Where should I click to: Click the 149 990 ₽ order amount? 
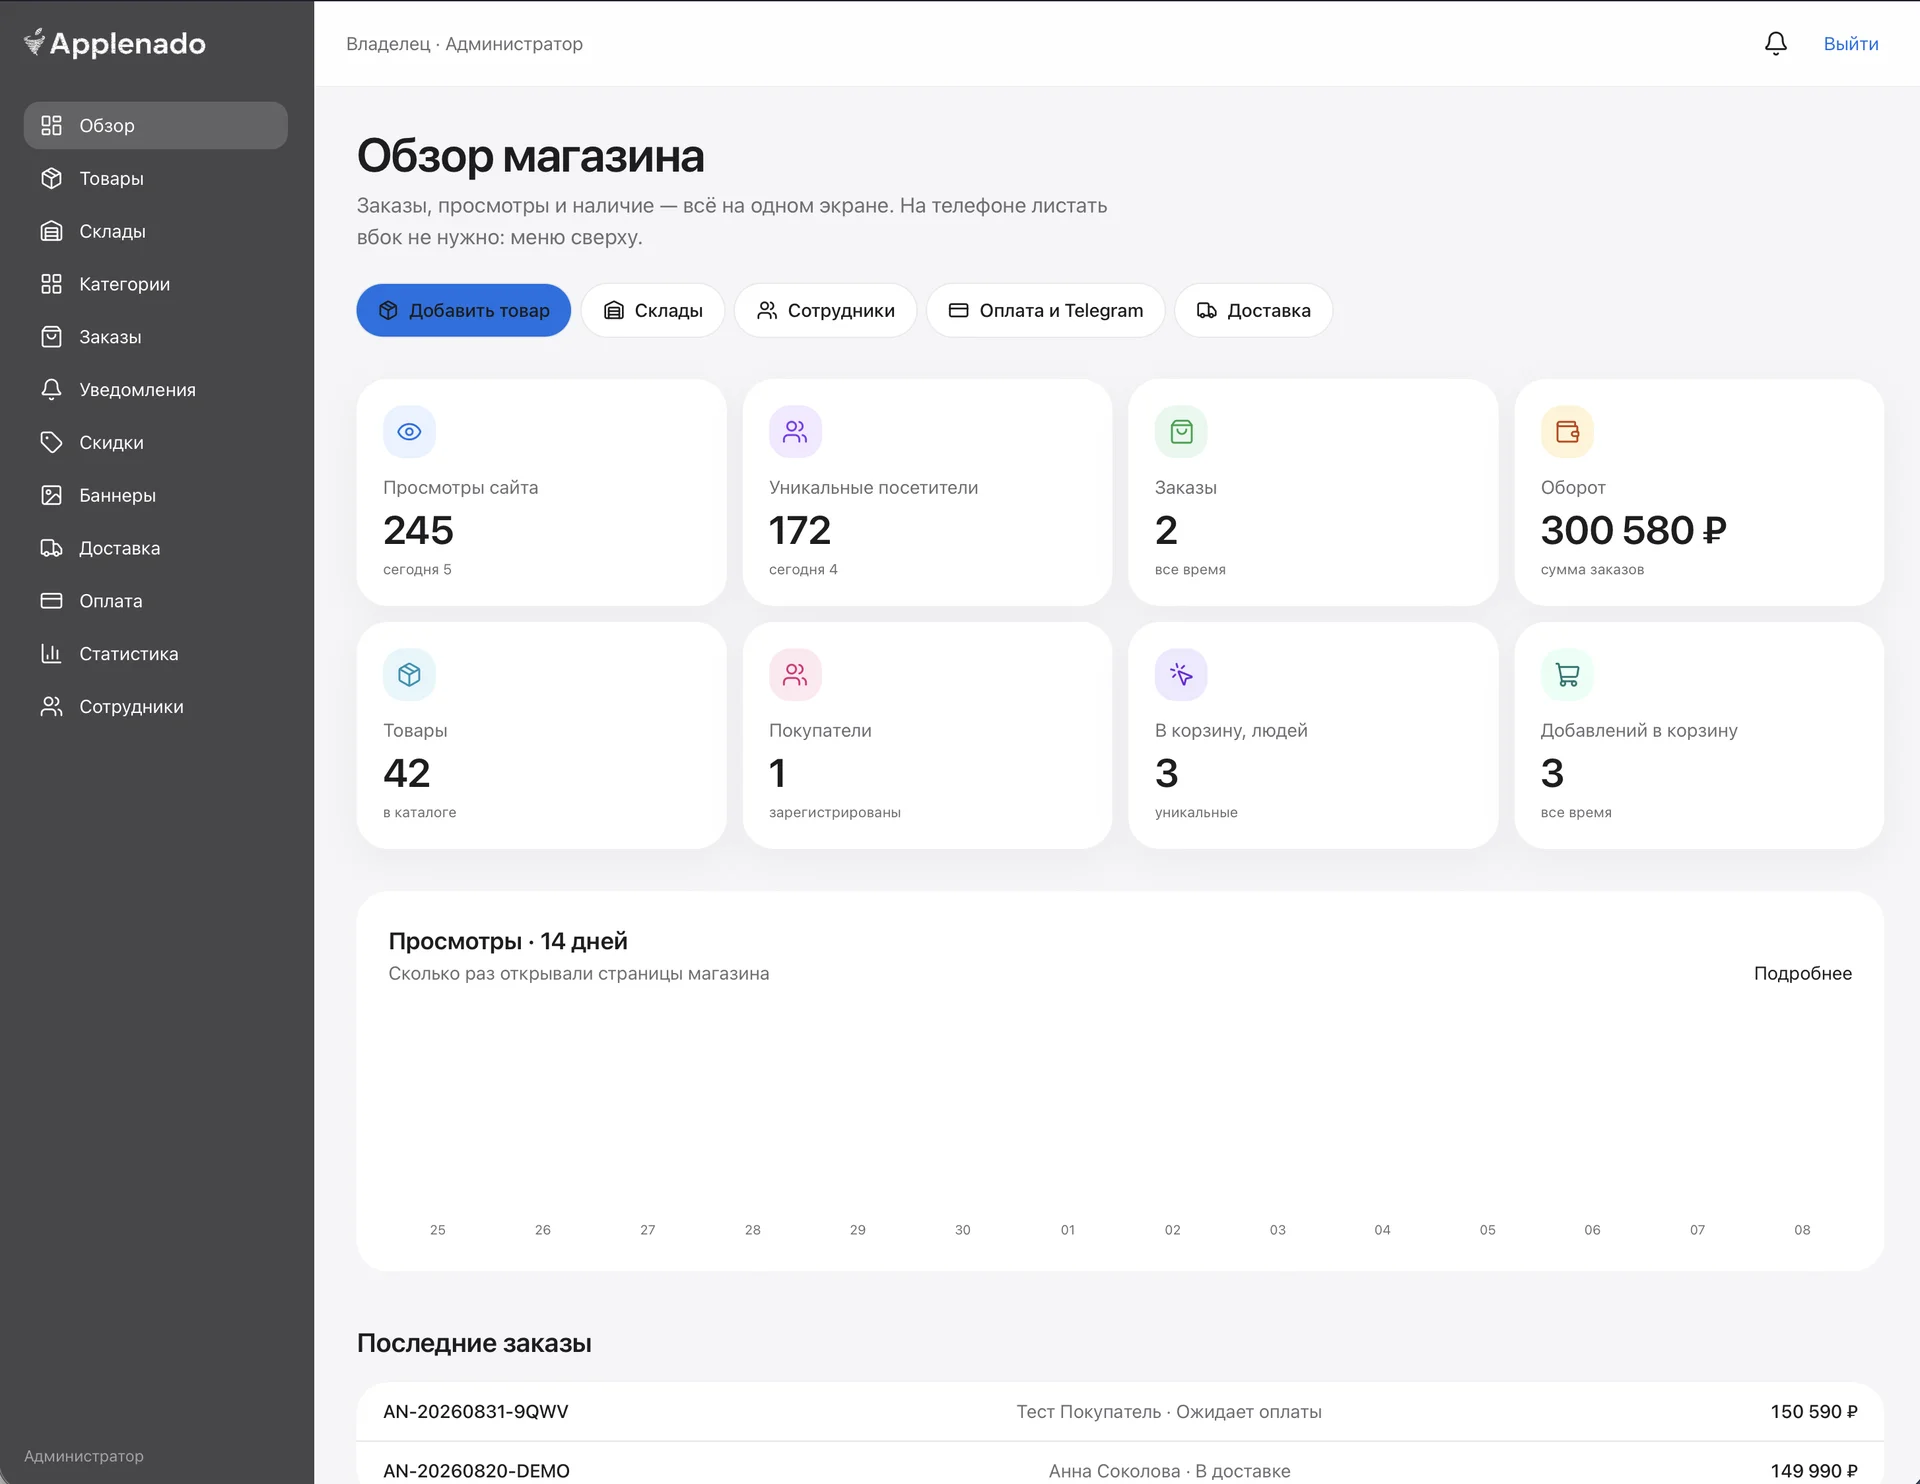[x=1814, y=1470]
